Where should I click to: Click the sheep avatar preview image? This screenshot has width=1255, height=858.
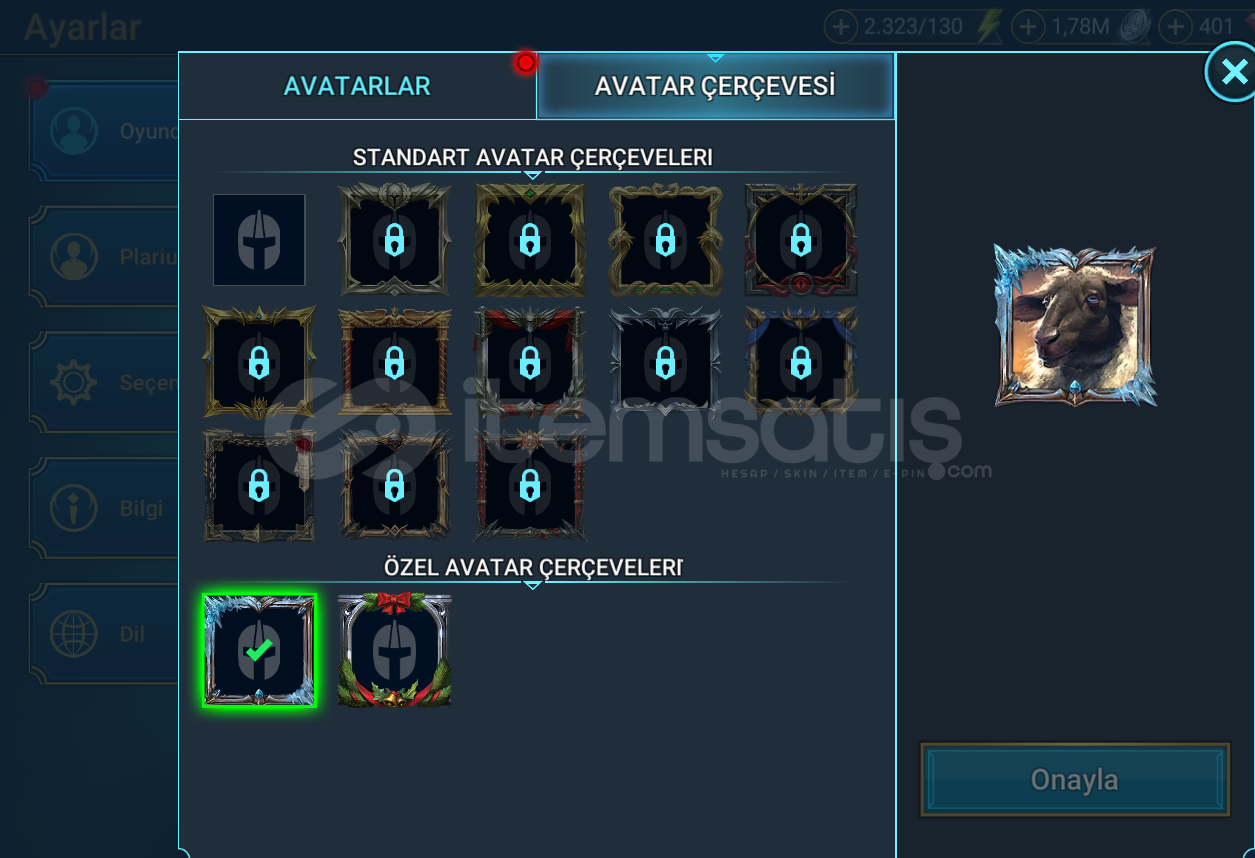click(1075, 326)
